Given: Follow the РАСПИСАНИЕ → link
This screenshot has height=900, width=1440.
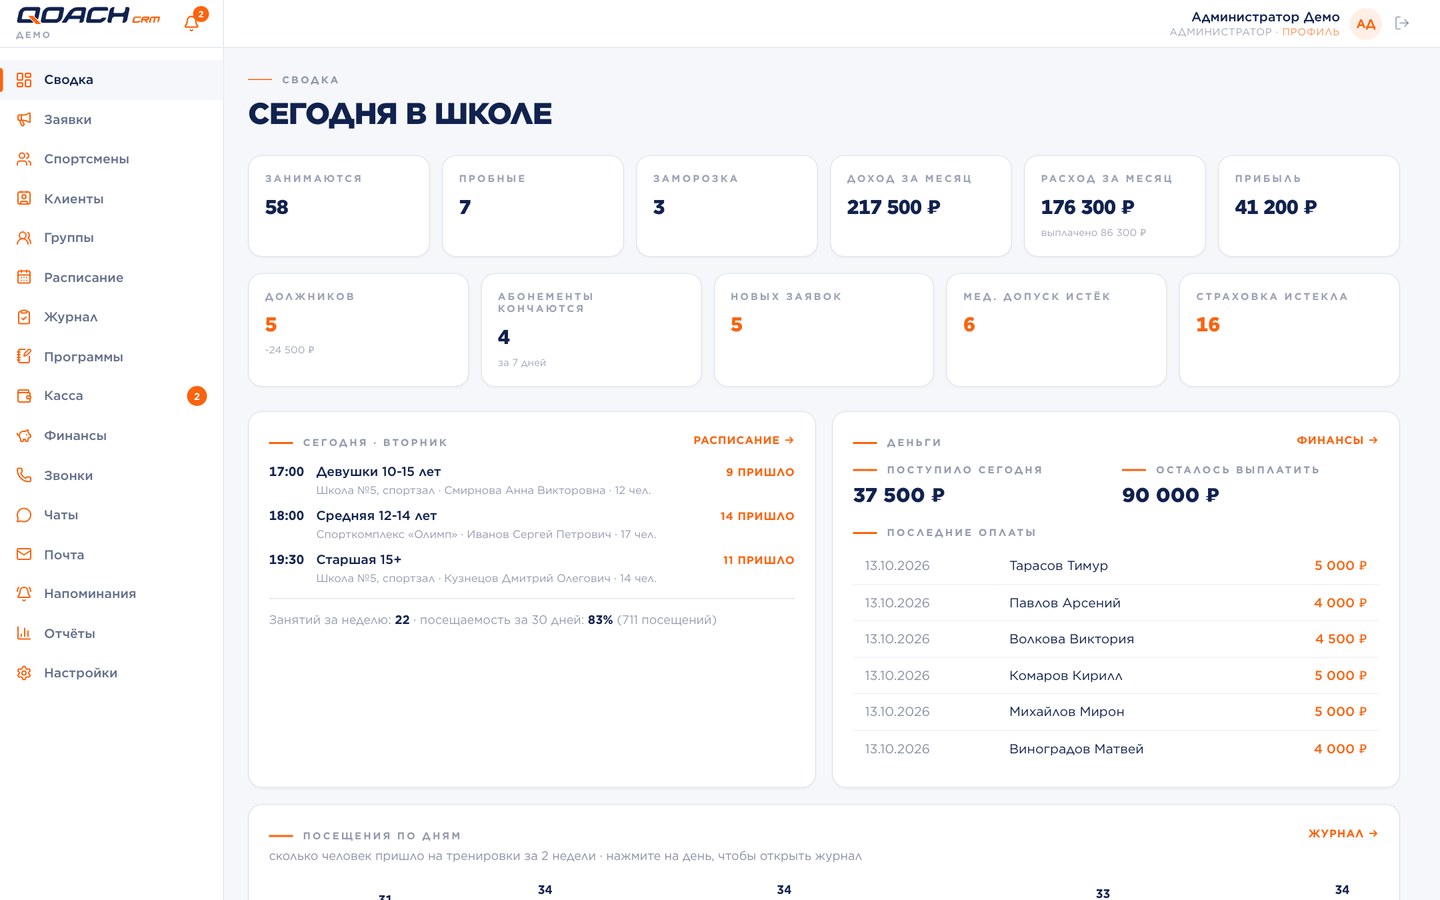Looking at the screenshot, I should (743, 440).
